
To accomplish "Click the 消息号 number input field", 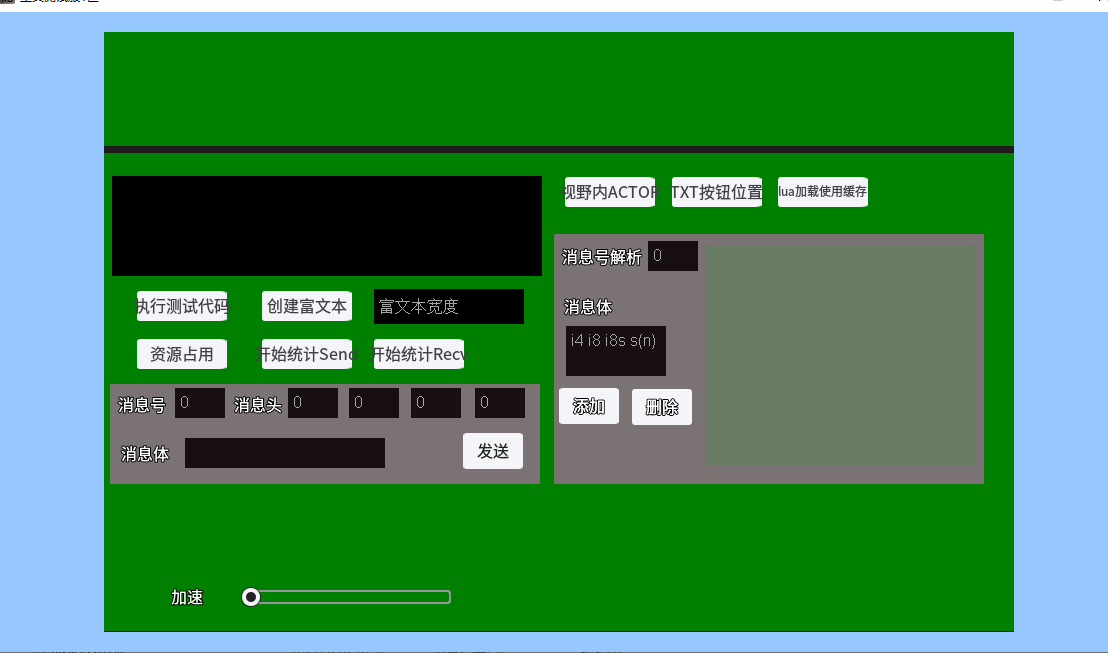I will click(x=200, y=403).
